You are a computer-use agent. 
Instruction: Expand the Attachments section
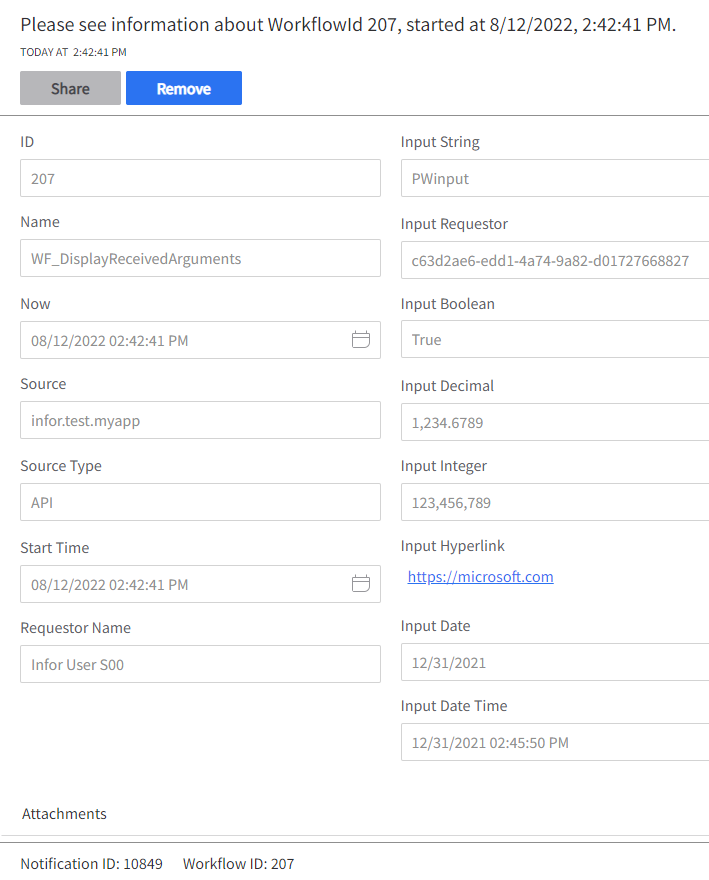pyautogui.click(x=64, y=814)
